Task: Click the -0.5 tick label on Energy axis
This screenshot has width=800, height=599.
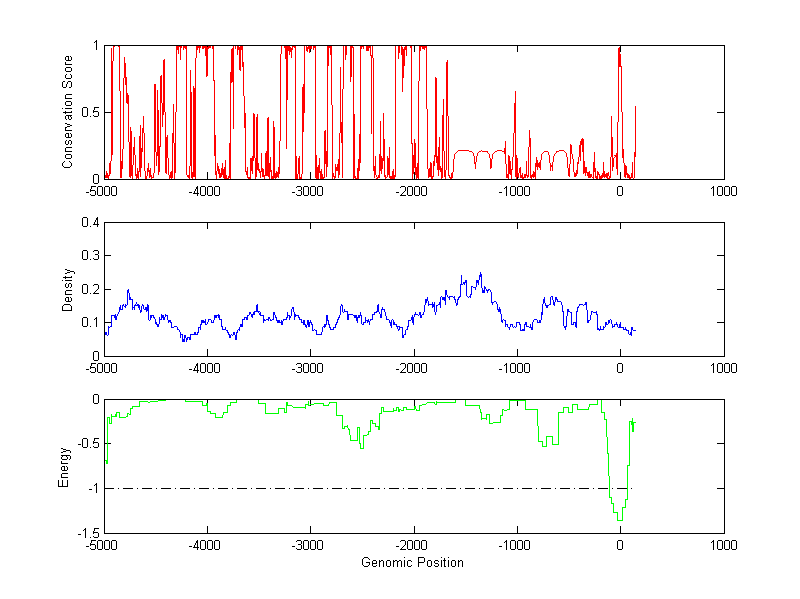Action: (86, 444)
